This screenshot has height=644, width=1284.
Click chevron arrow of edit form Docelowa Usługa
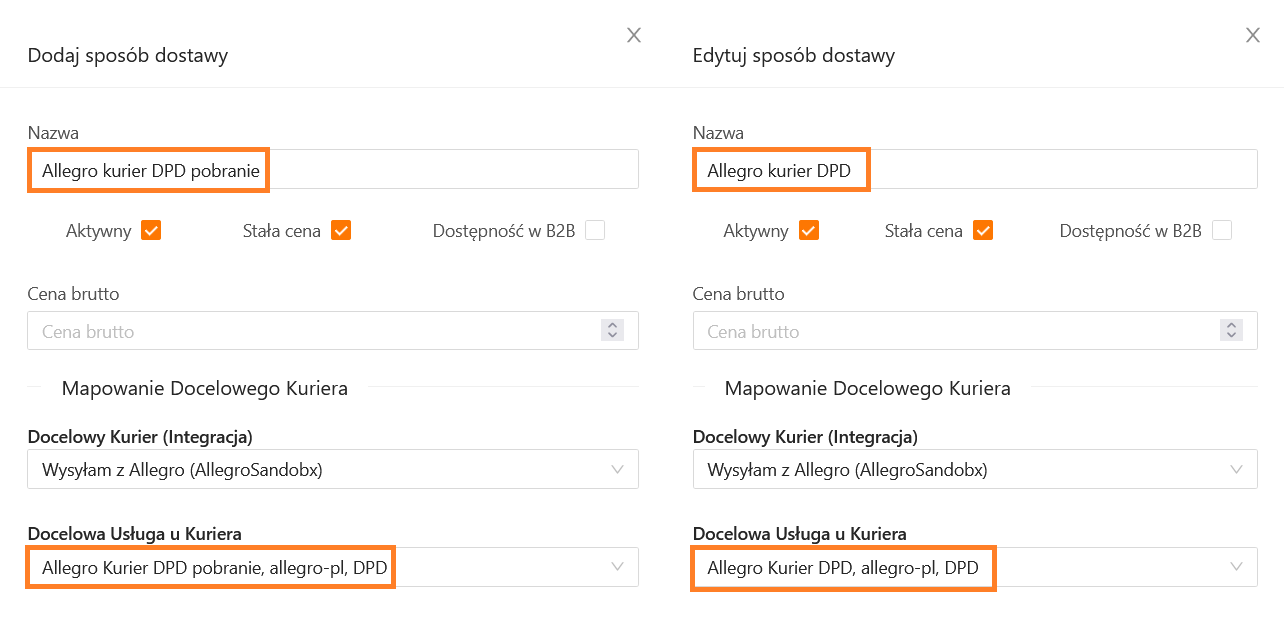click(x=1237, y=567)
